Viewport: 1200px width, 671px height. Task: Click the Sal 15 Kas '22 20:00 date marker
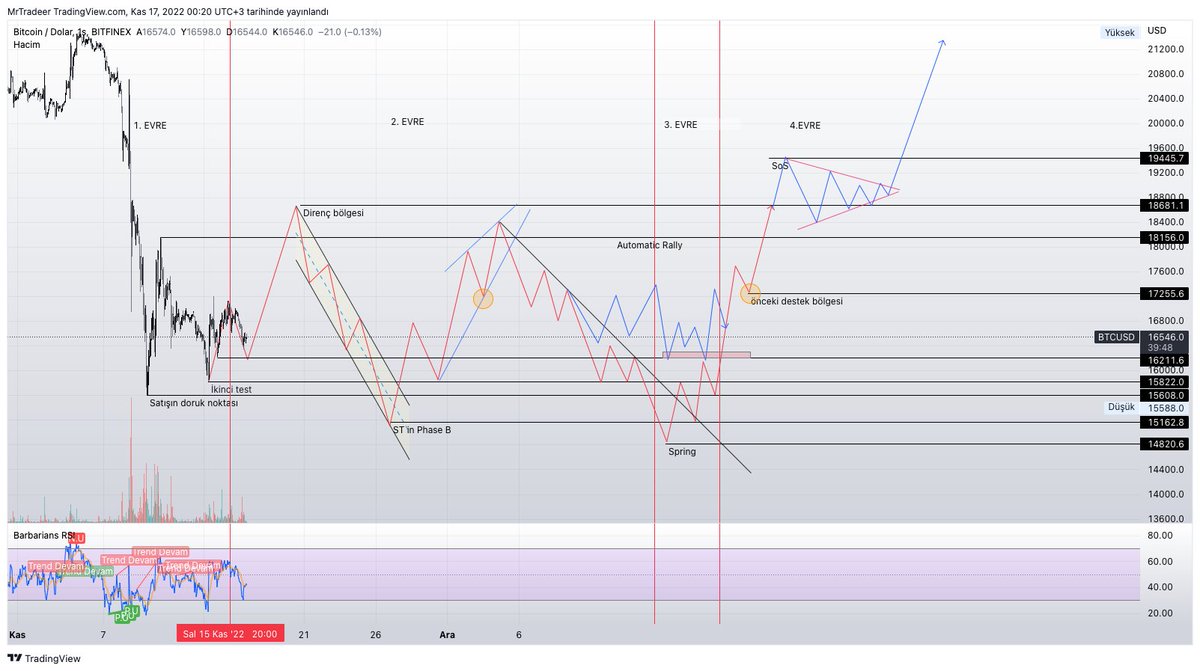[x=229, y=634]
